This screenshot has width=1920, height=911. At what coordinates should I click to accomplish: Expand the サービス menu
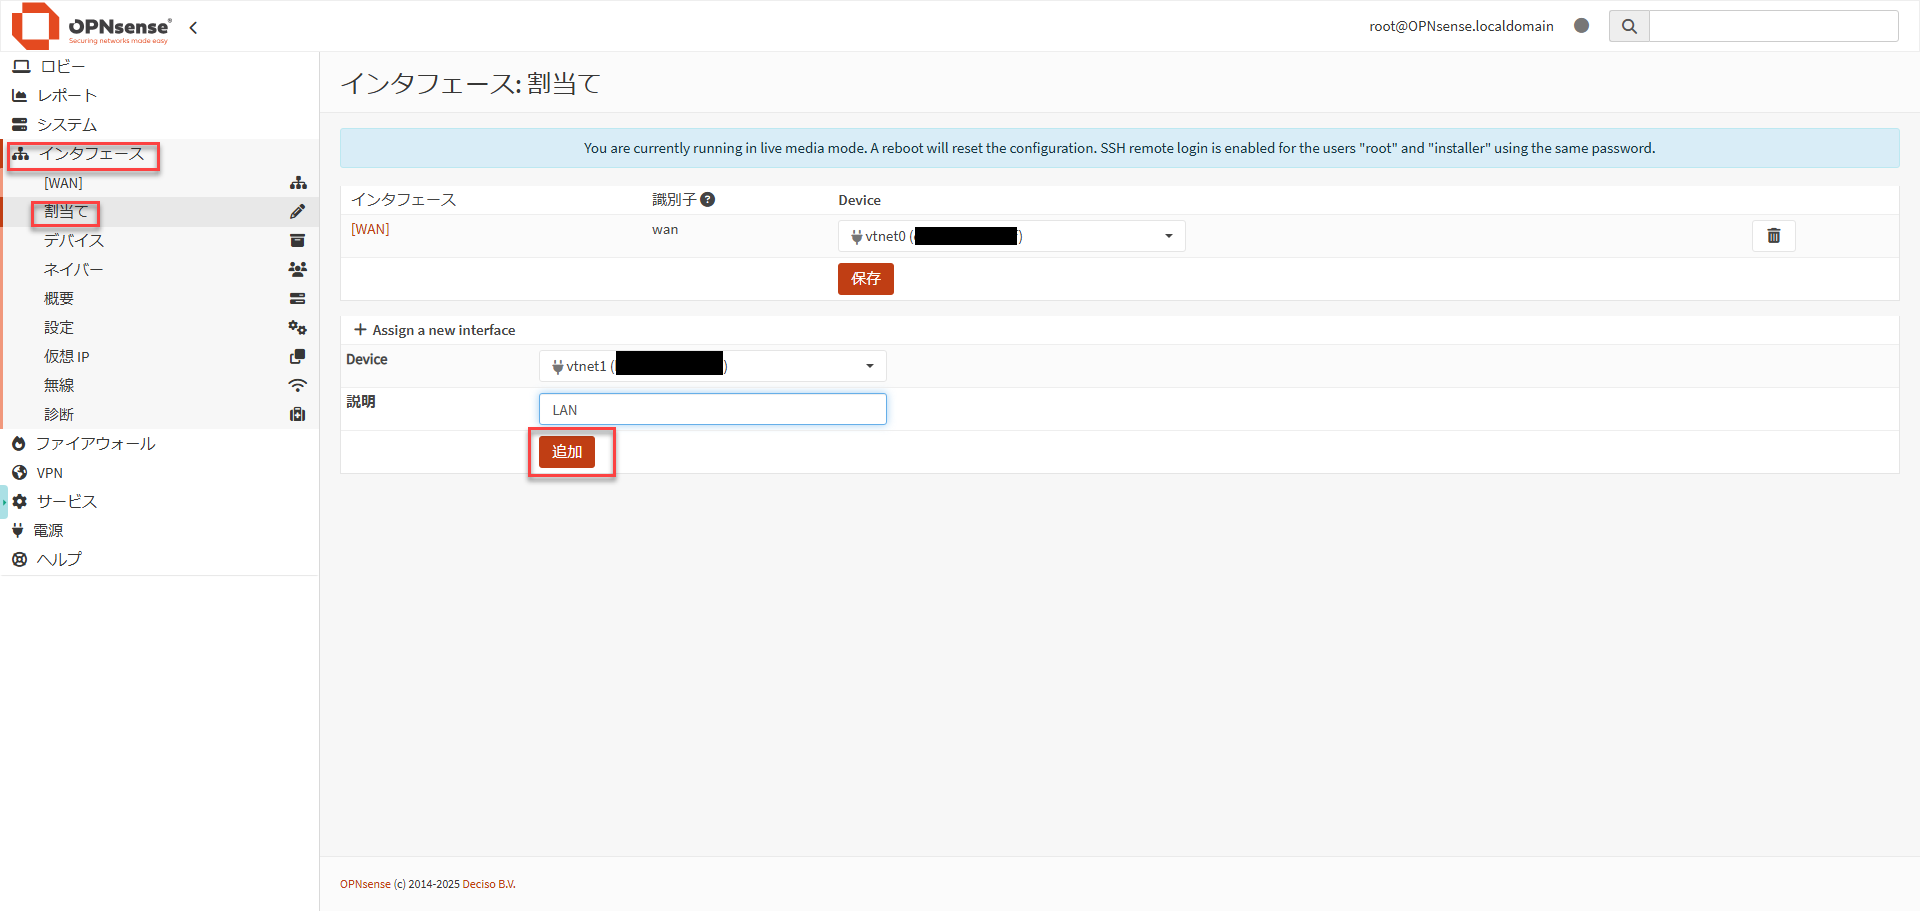[x=66, y=502]
